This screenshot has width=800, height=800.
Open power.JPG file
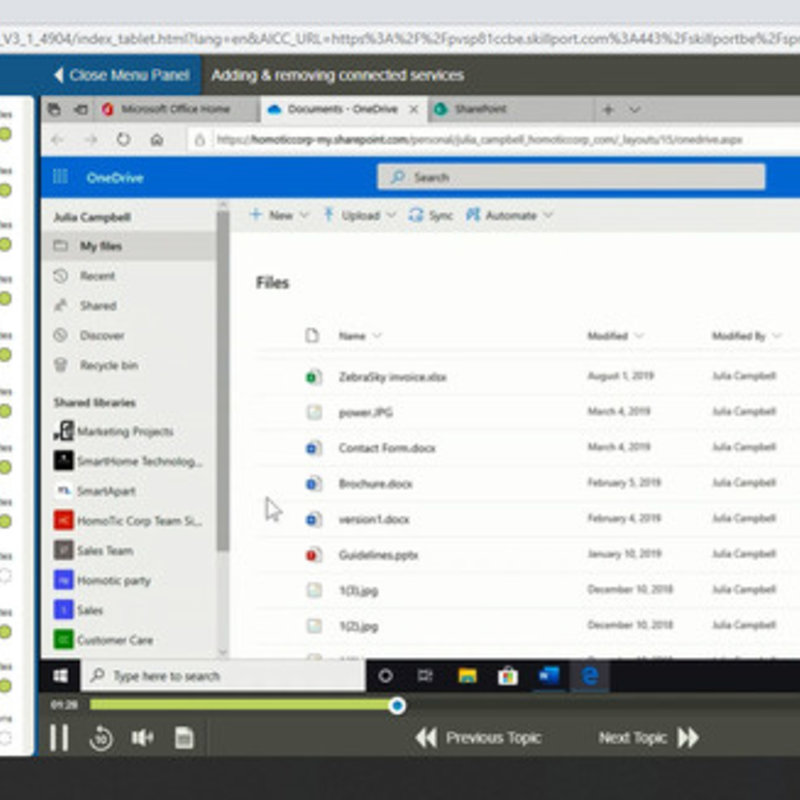(x=366, y=412)
